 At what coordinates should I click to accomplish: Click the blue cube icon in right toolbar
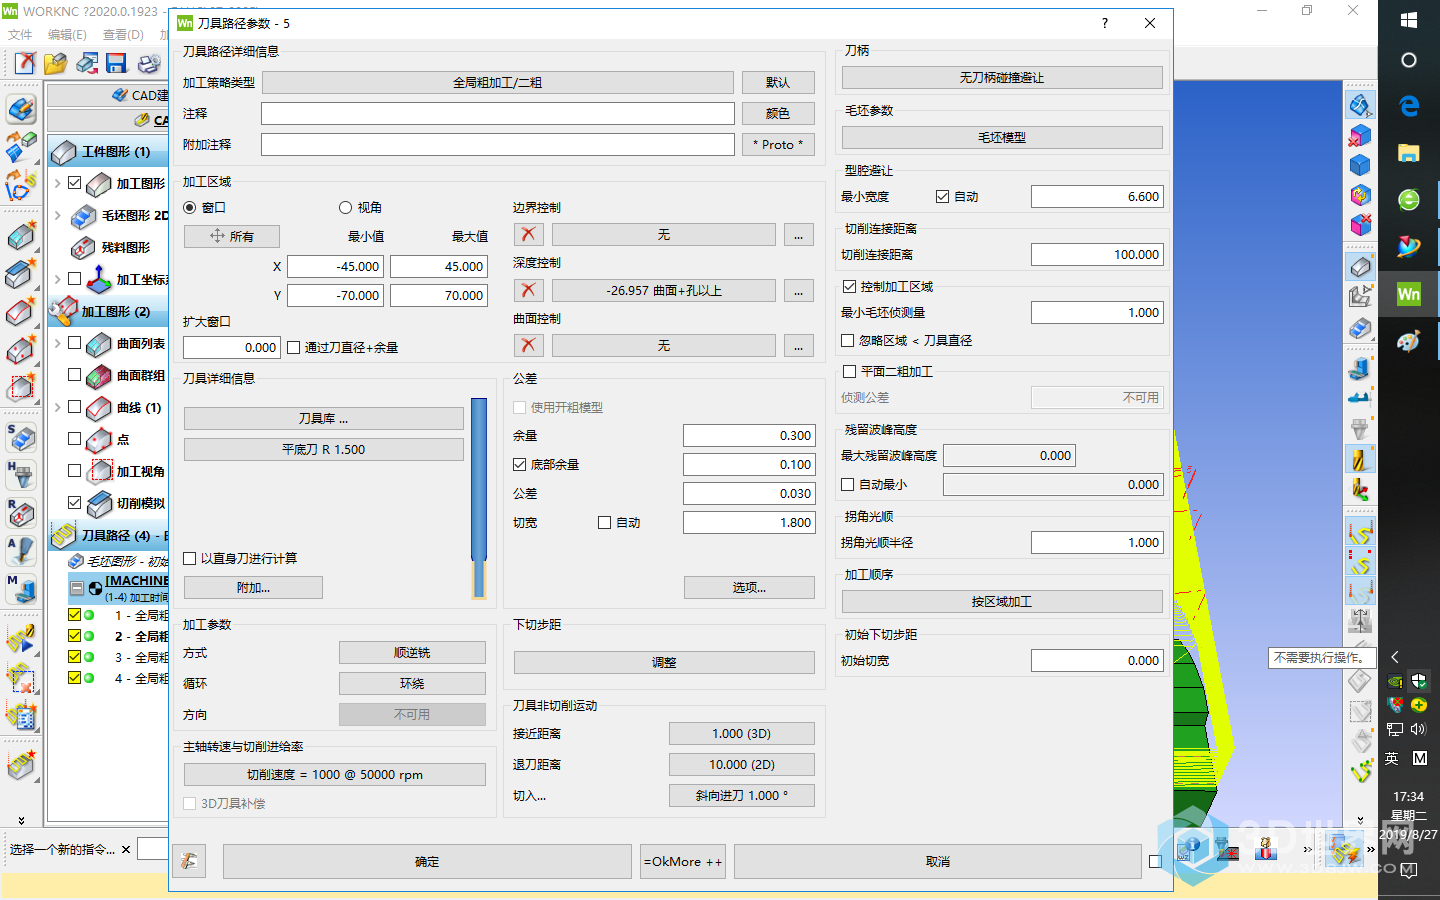click(1360, 166)
